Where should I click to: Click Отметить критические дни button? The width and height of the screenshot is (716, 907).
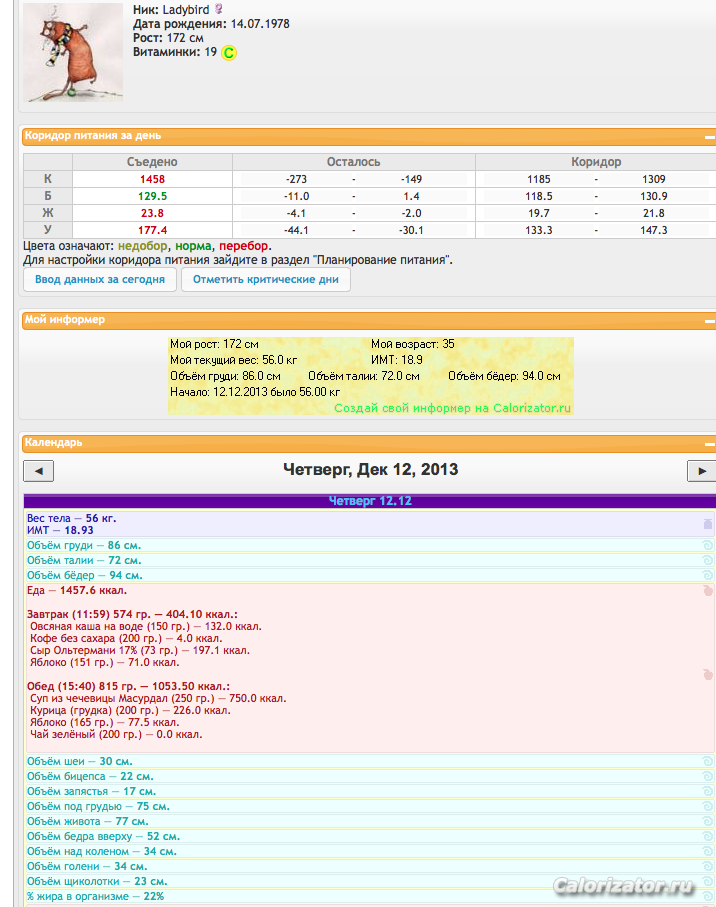[265, 279]
